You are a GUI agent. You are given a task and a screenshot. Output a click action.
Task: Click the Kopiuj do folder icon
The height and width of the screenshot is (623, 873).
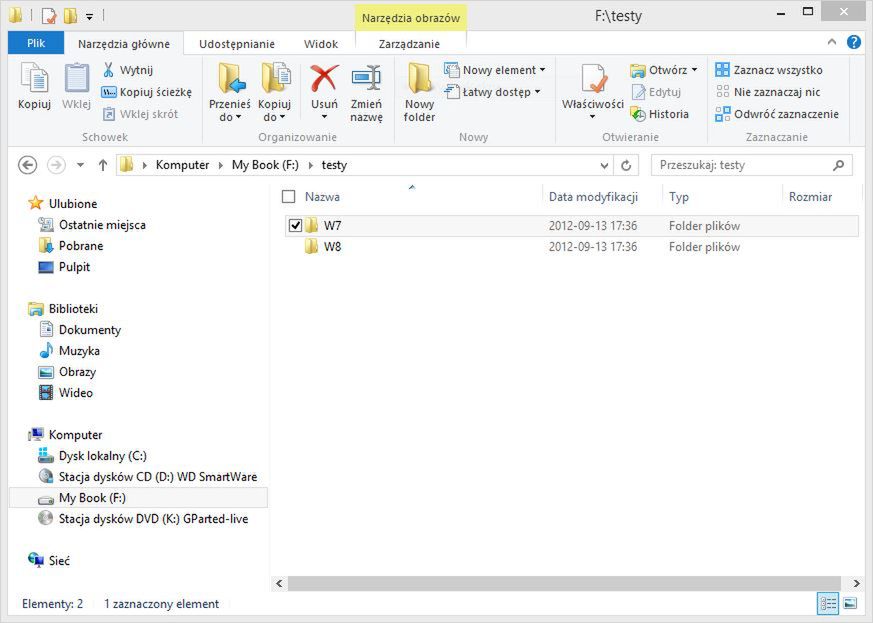click(275, 78)
